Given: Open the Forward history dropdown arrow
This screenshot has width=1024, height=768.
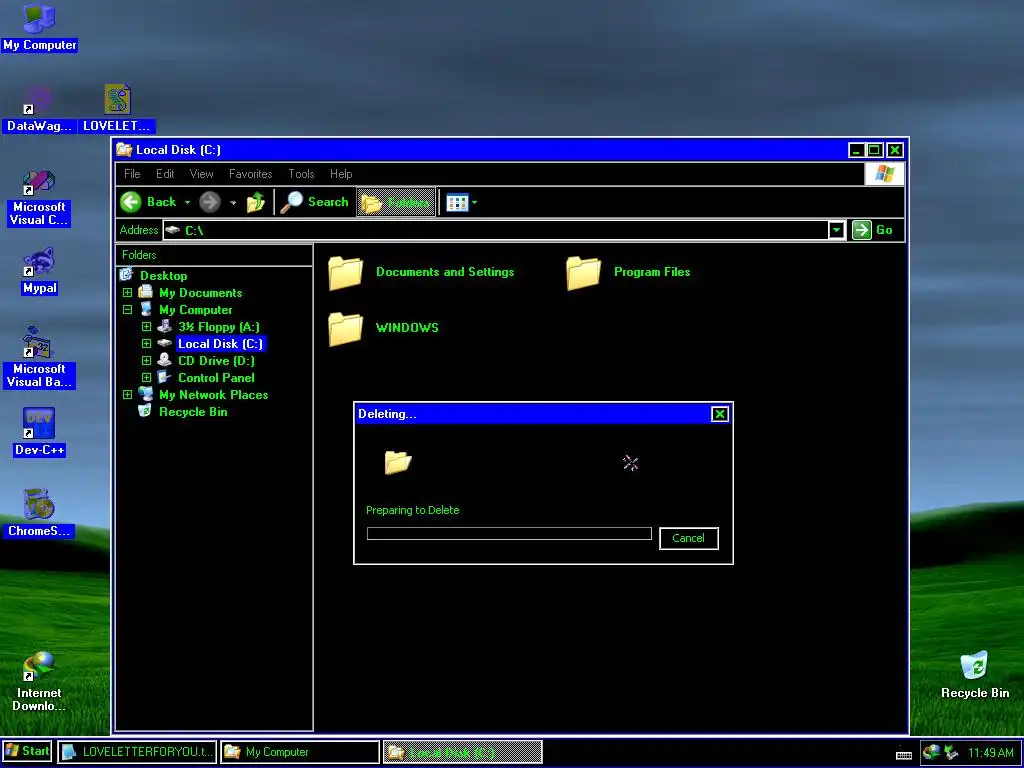Looking at the screenshot, I should point(233,202).
